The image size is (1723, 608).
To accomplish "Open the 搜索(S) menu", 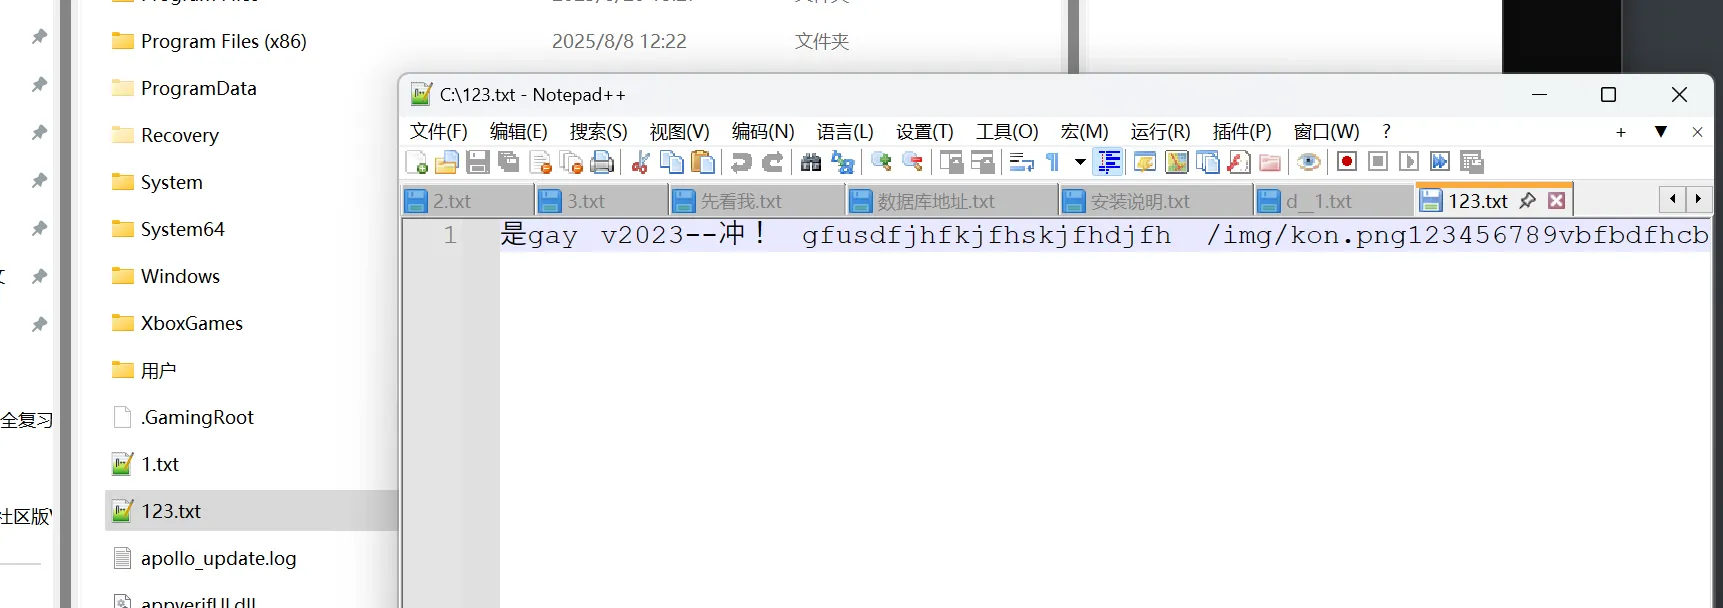I will pyautogui.click(x=599, y=131).
